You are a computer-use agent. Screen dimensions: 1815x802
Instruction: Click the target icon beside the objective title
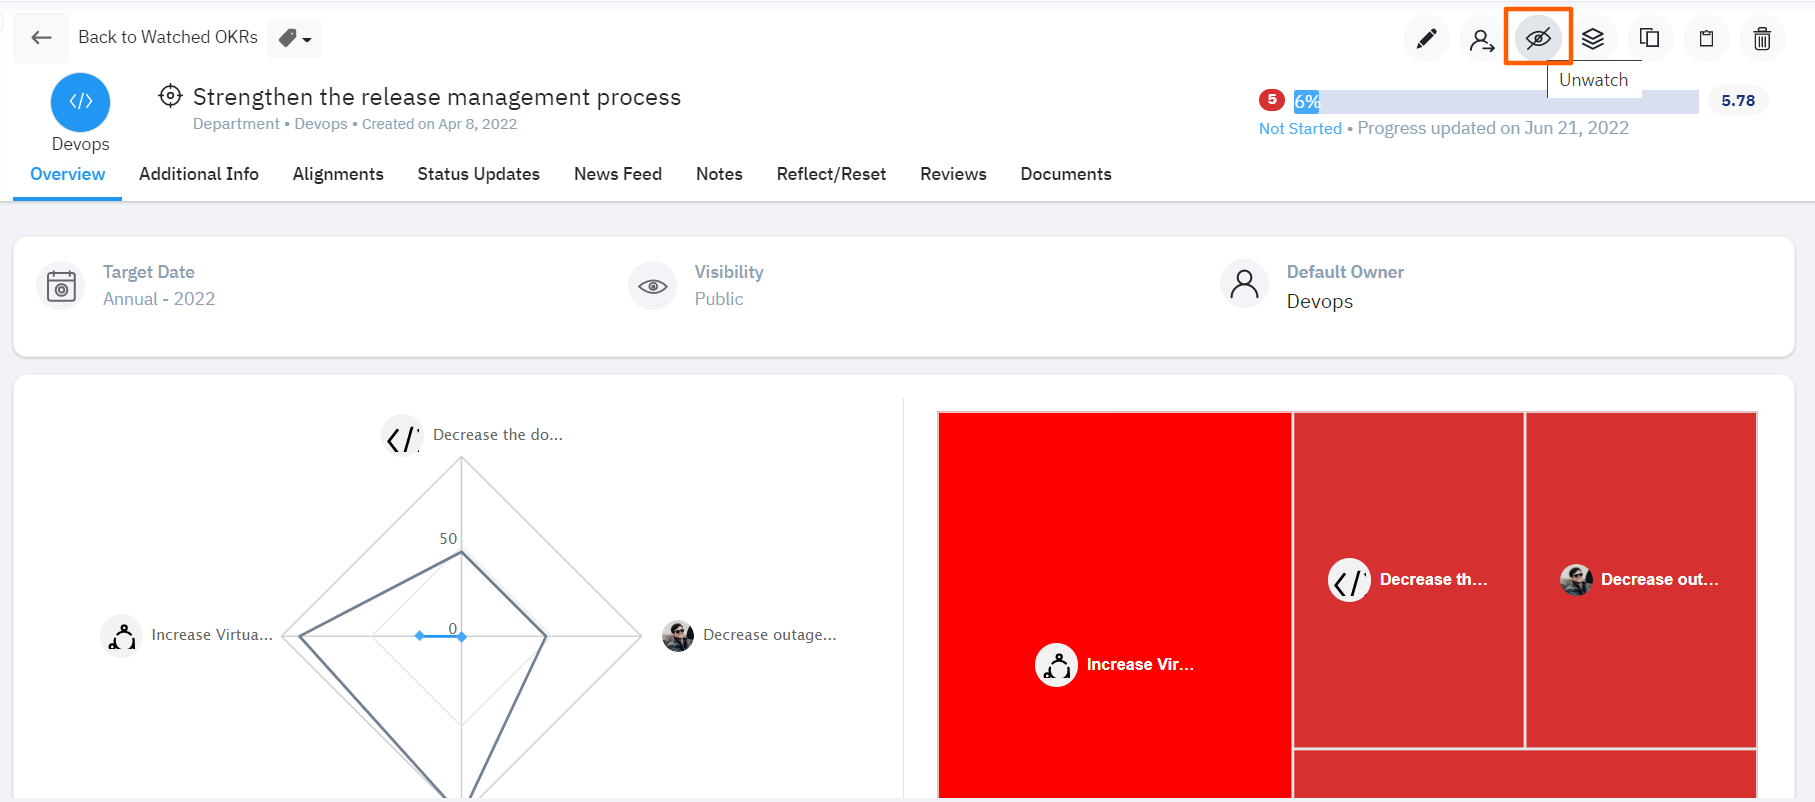tap(170, 96)
